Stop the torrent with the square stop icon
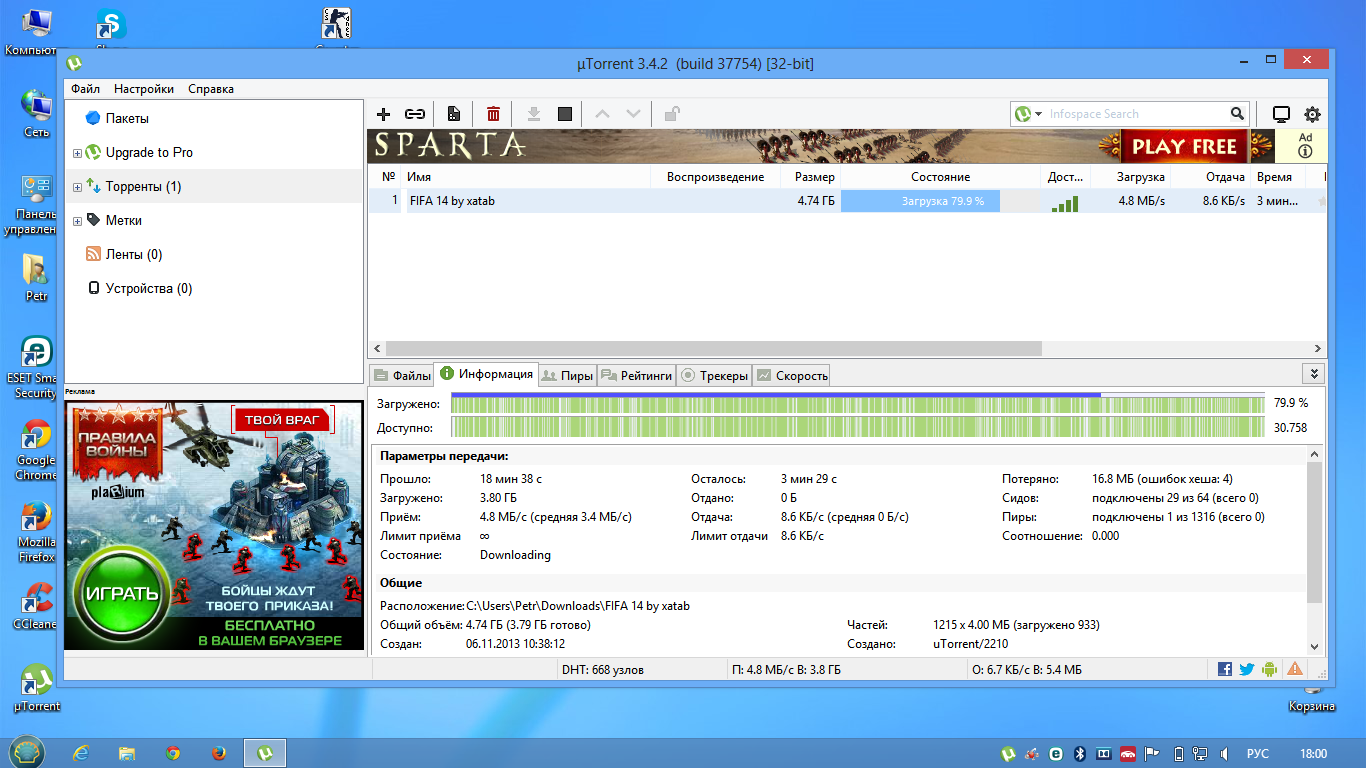The image size is (1366, 768). (565, 114)
